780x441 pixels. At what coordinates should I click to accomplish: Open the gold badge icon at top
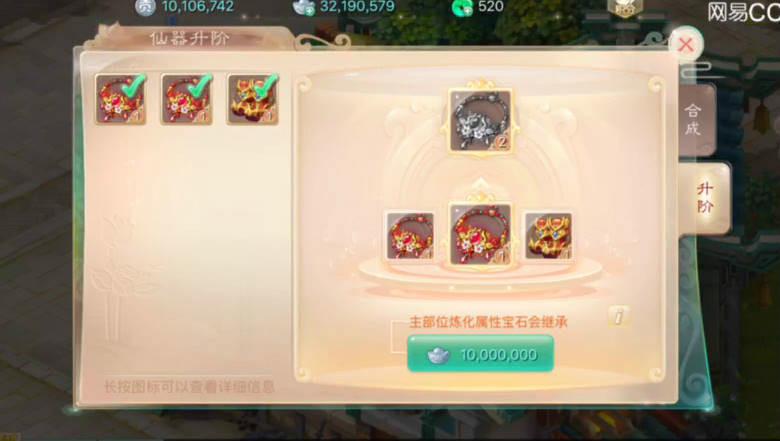click(625, 7)
